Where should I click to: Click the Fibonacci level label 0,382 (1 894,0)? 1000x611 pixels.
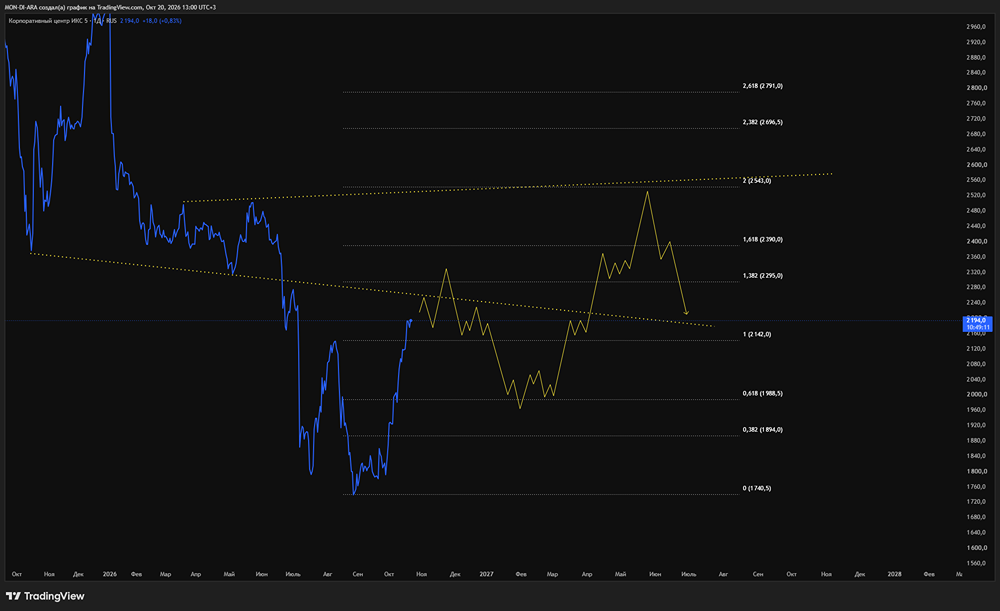coord(763,429)
